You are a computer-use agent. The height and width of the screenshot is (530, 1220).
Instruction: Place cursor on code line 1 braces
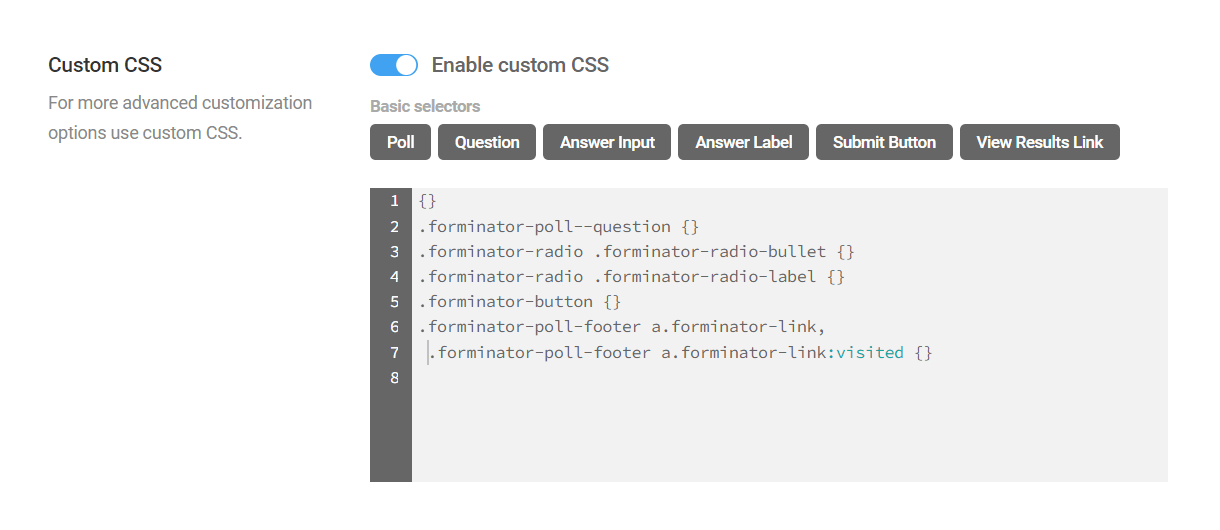click(x=428, y=201)
